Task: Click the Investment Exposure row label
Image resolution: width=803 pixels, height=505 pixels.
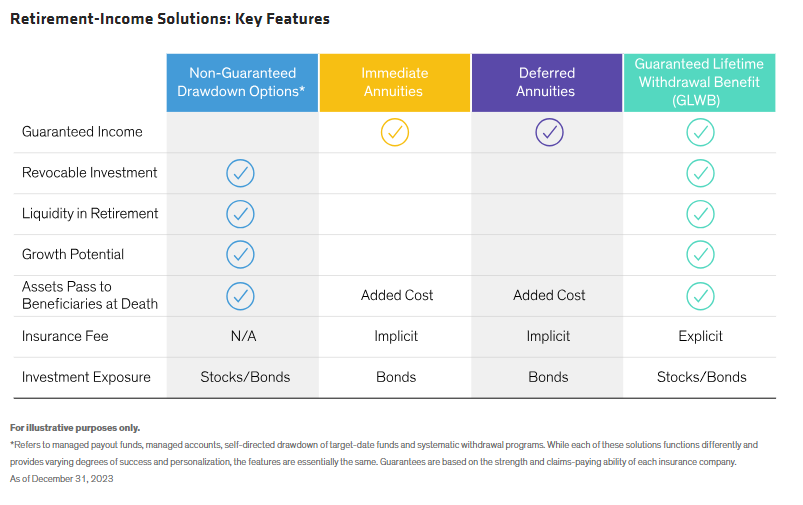Action: pos(86,378)
